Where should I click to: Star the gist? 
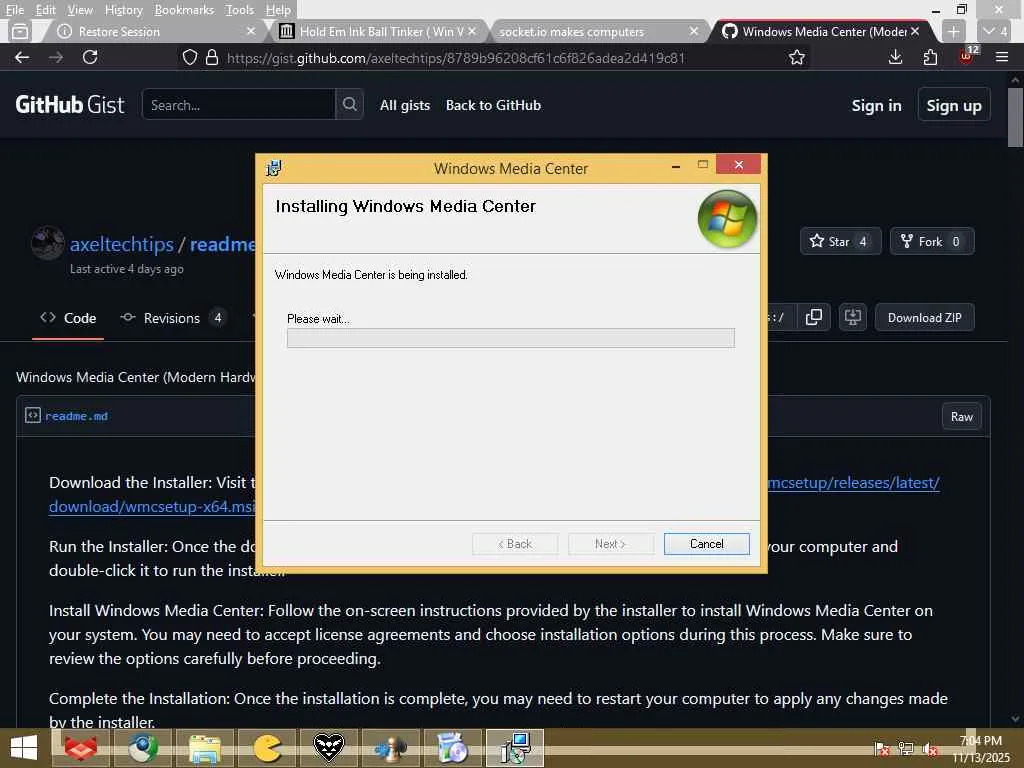coord(840,241)
